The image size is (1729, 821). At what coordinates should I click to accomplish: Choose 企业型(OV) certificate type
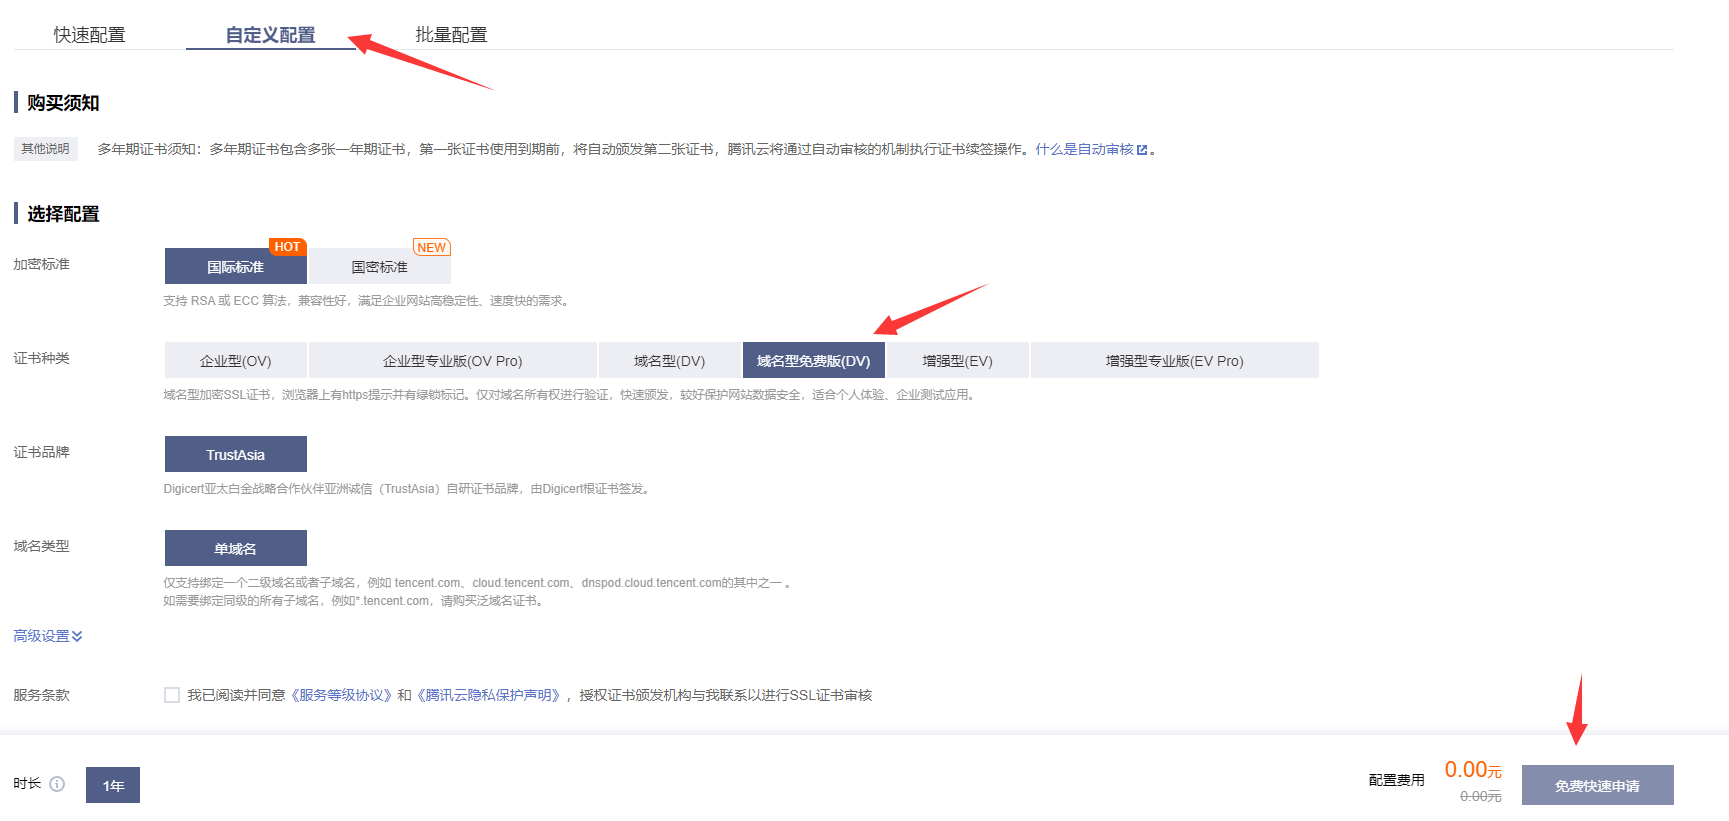(x=236, y=360)
